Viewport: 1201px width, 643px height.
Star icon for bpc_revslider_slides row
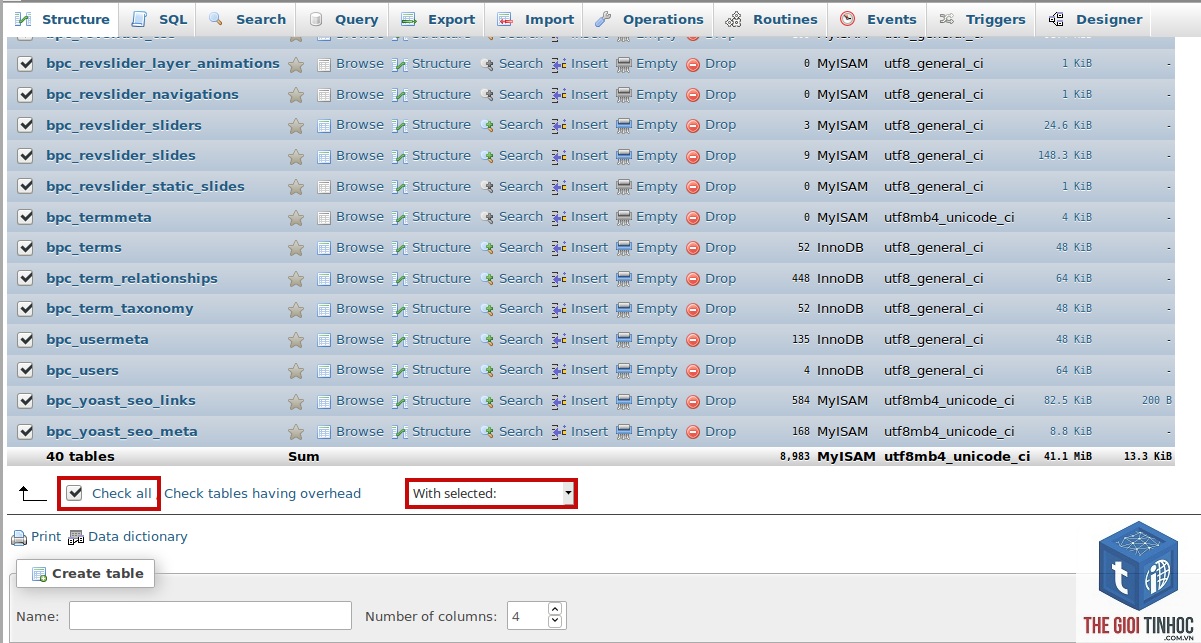pyautogui.click(x=296, y=156)
